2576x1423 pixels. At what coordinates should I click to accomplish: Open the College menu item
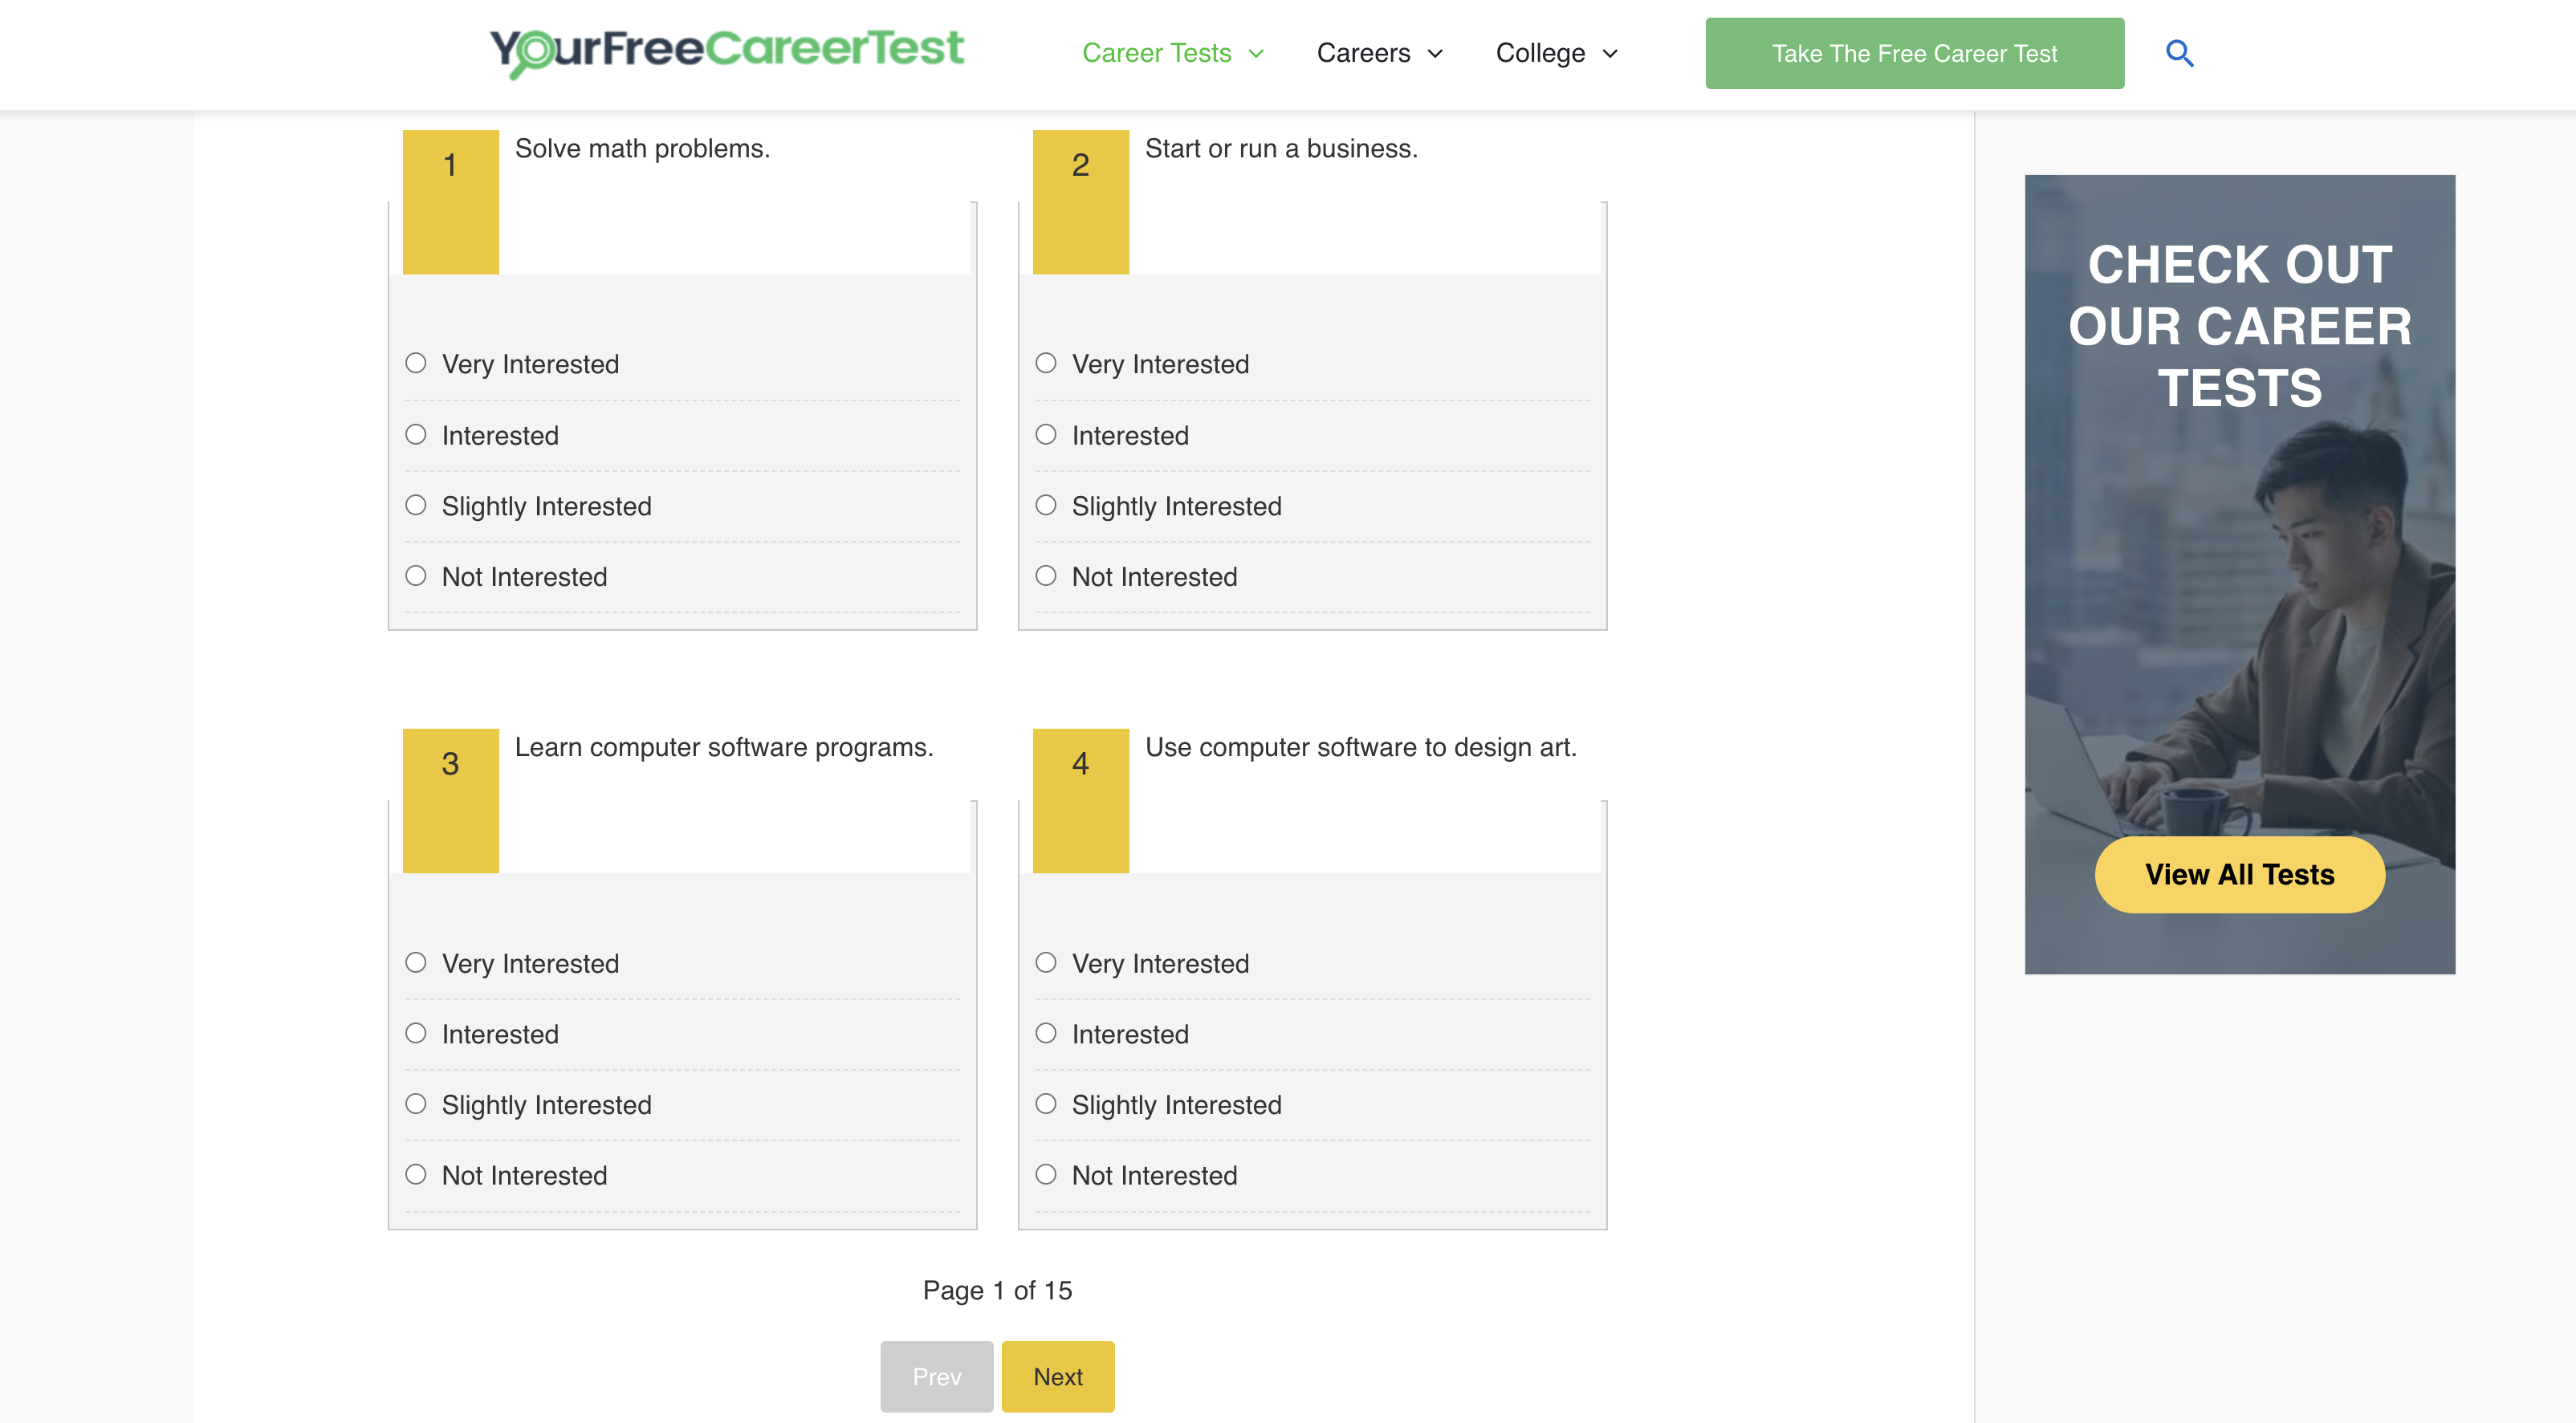pos(1540,54)
